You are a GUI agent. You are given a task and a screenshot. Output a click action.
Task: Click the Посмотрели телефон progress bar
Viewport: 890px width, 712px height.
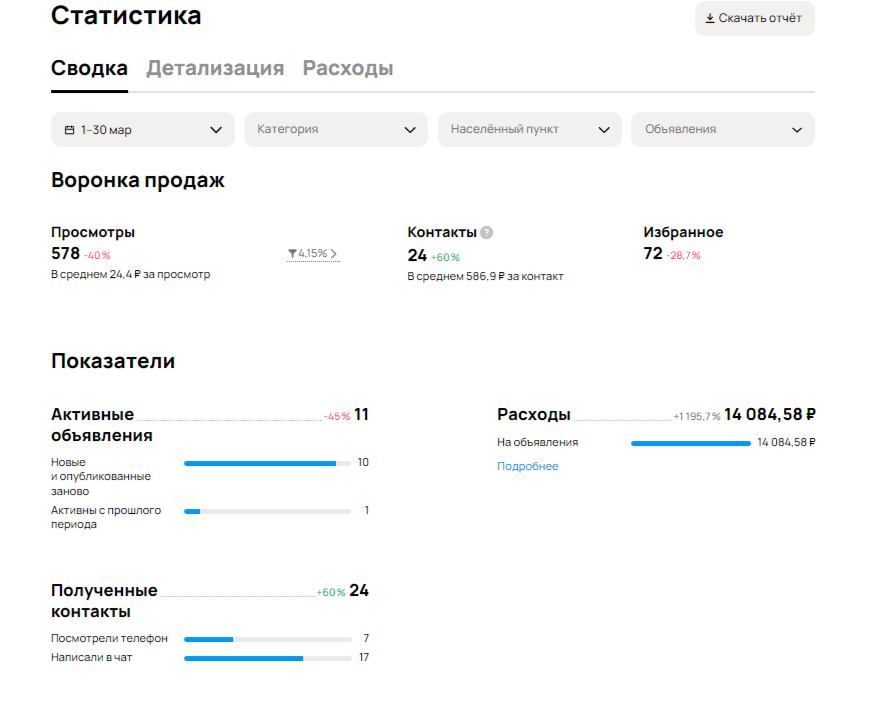click(x=267, y=639)
